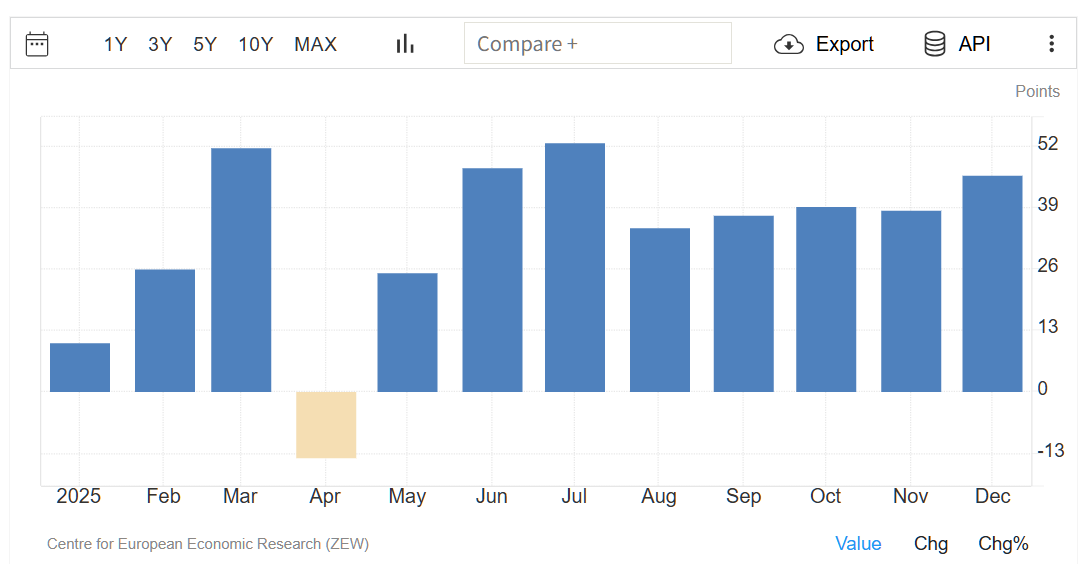Show the MAX time range
The width and height of the screenshot is (1091, 564).
pyautogui.click(x=315, y=44)
